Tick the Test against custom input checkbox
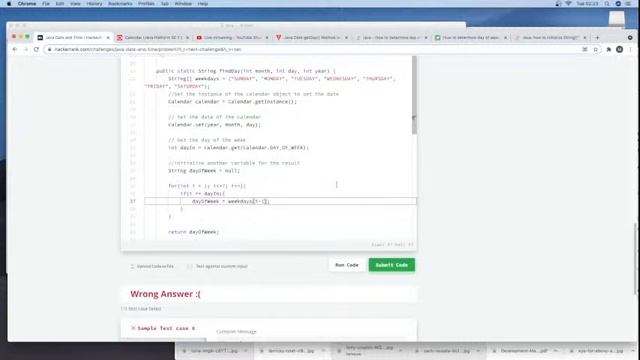The width and height of the screenshot is (640, 360). (189, 266)
